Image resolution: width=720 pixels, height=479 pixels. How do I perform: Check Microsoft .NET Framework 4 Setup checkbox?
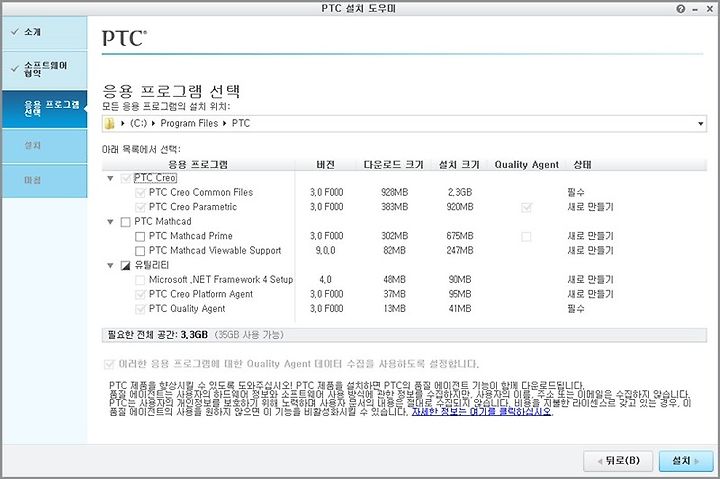tap(140, 280)
